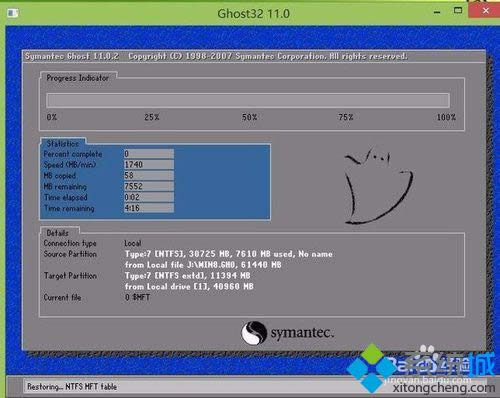Click the 100% progress marker label
Screen dimensions: 500x398
coord(446,117)
